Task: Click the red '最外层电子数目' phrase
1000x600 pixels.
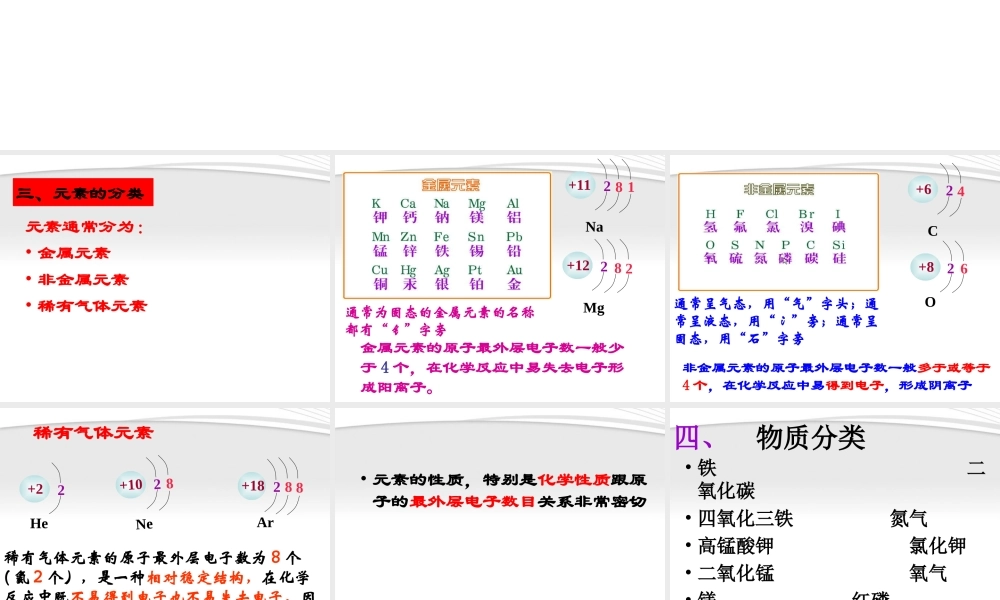Action: tap(473, 501)
